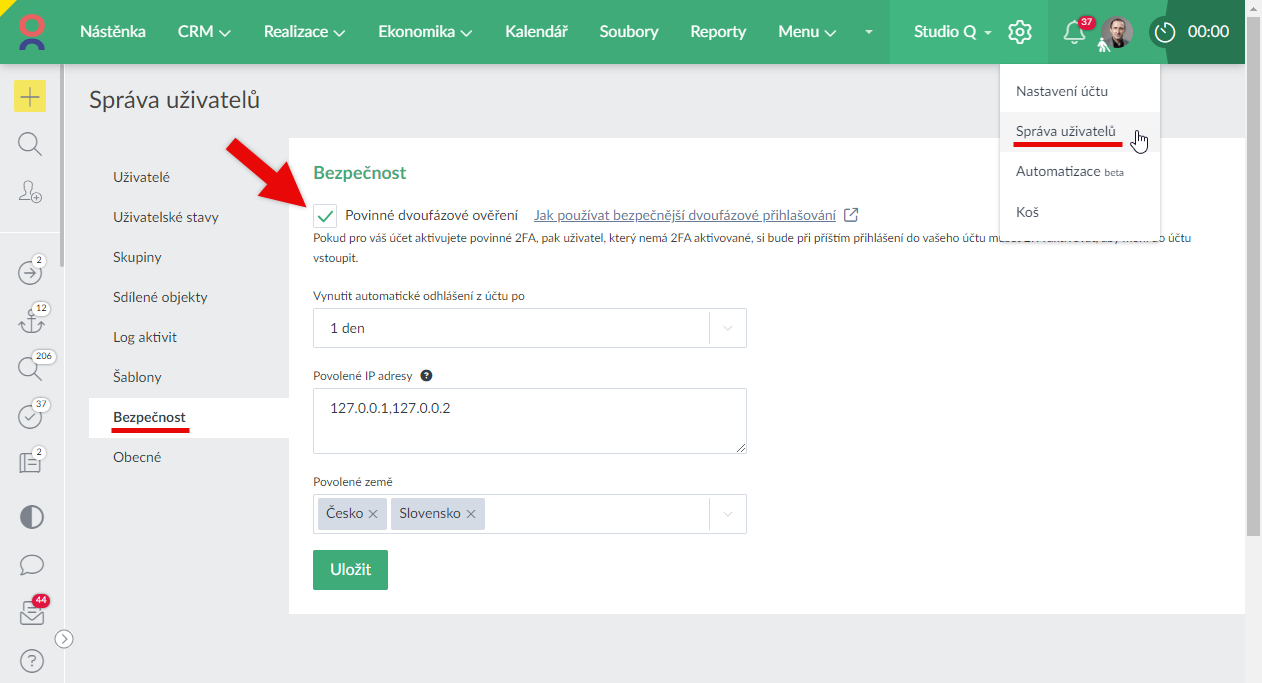The image size is (1262, 683).
Task: Click the mail icon with 44 badge
Action: point(31,615)
